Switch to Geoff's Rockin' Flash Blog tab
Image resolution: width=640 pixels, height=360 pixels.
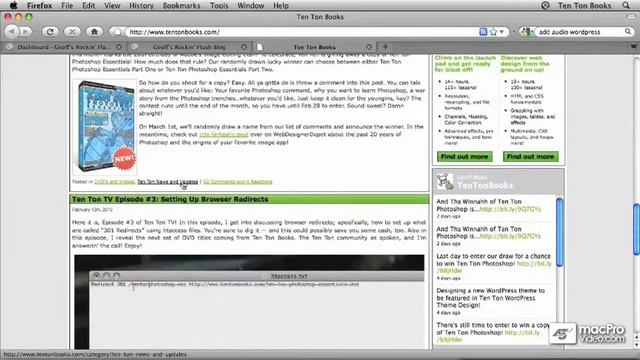tap(189, 47)
